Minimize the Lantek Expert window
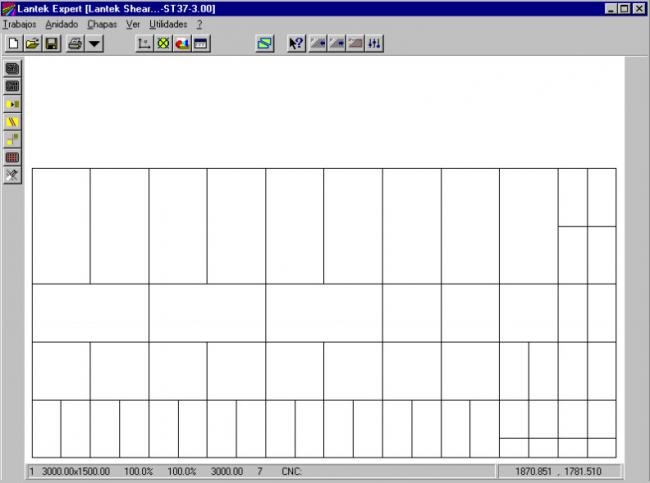650x483 pixels. click(x=610, y=9)
